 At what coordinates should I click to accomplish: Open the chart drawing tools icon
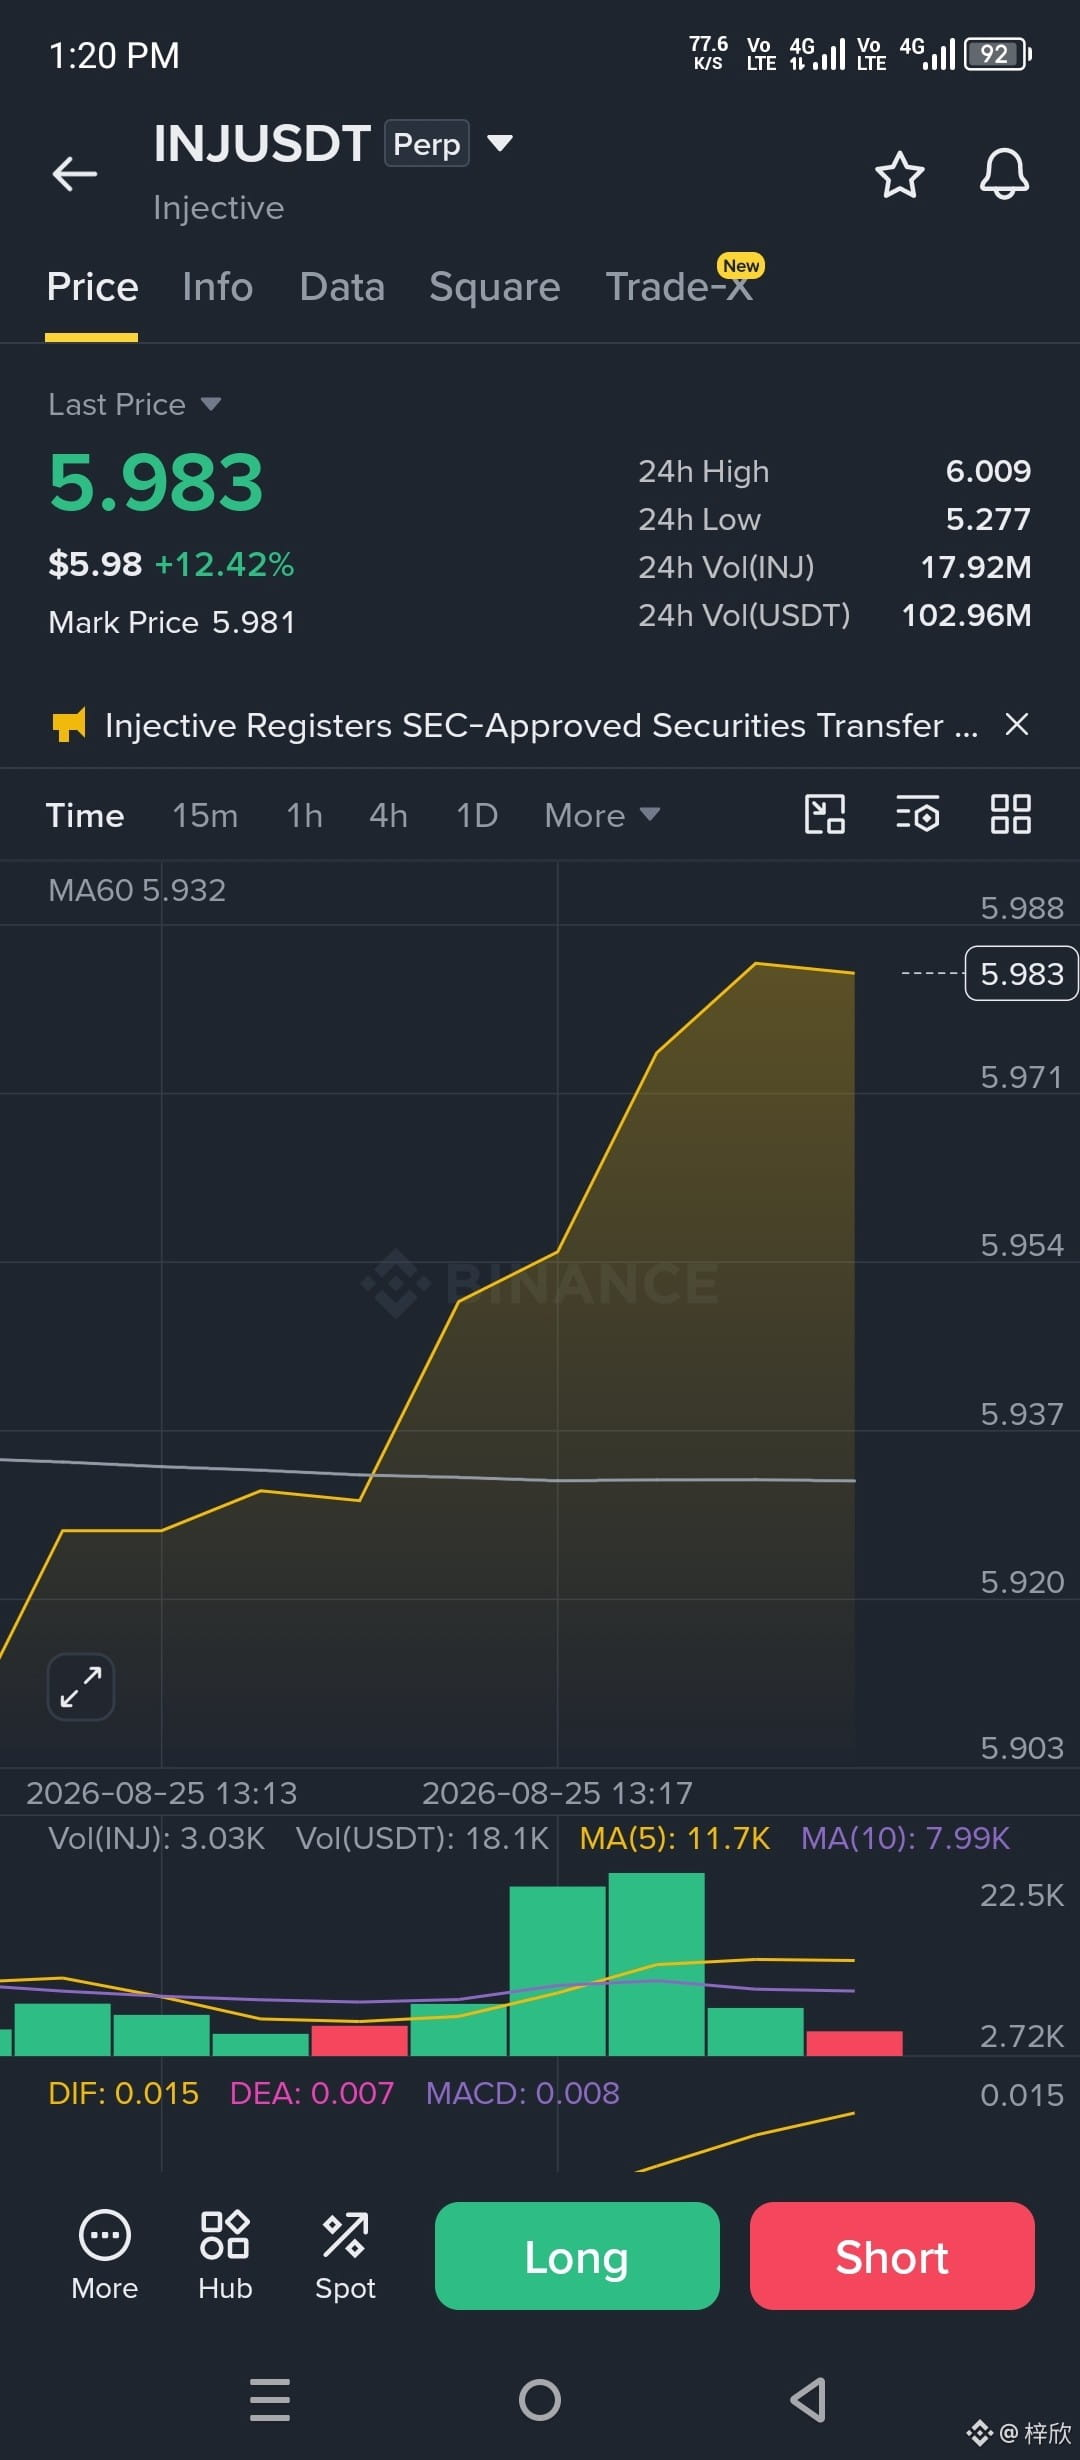[x=825, y=814]
